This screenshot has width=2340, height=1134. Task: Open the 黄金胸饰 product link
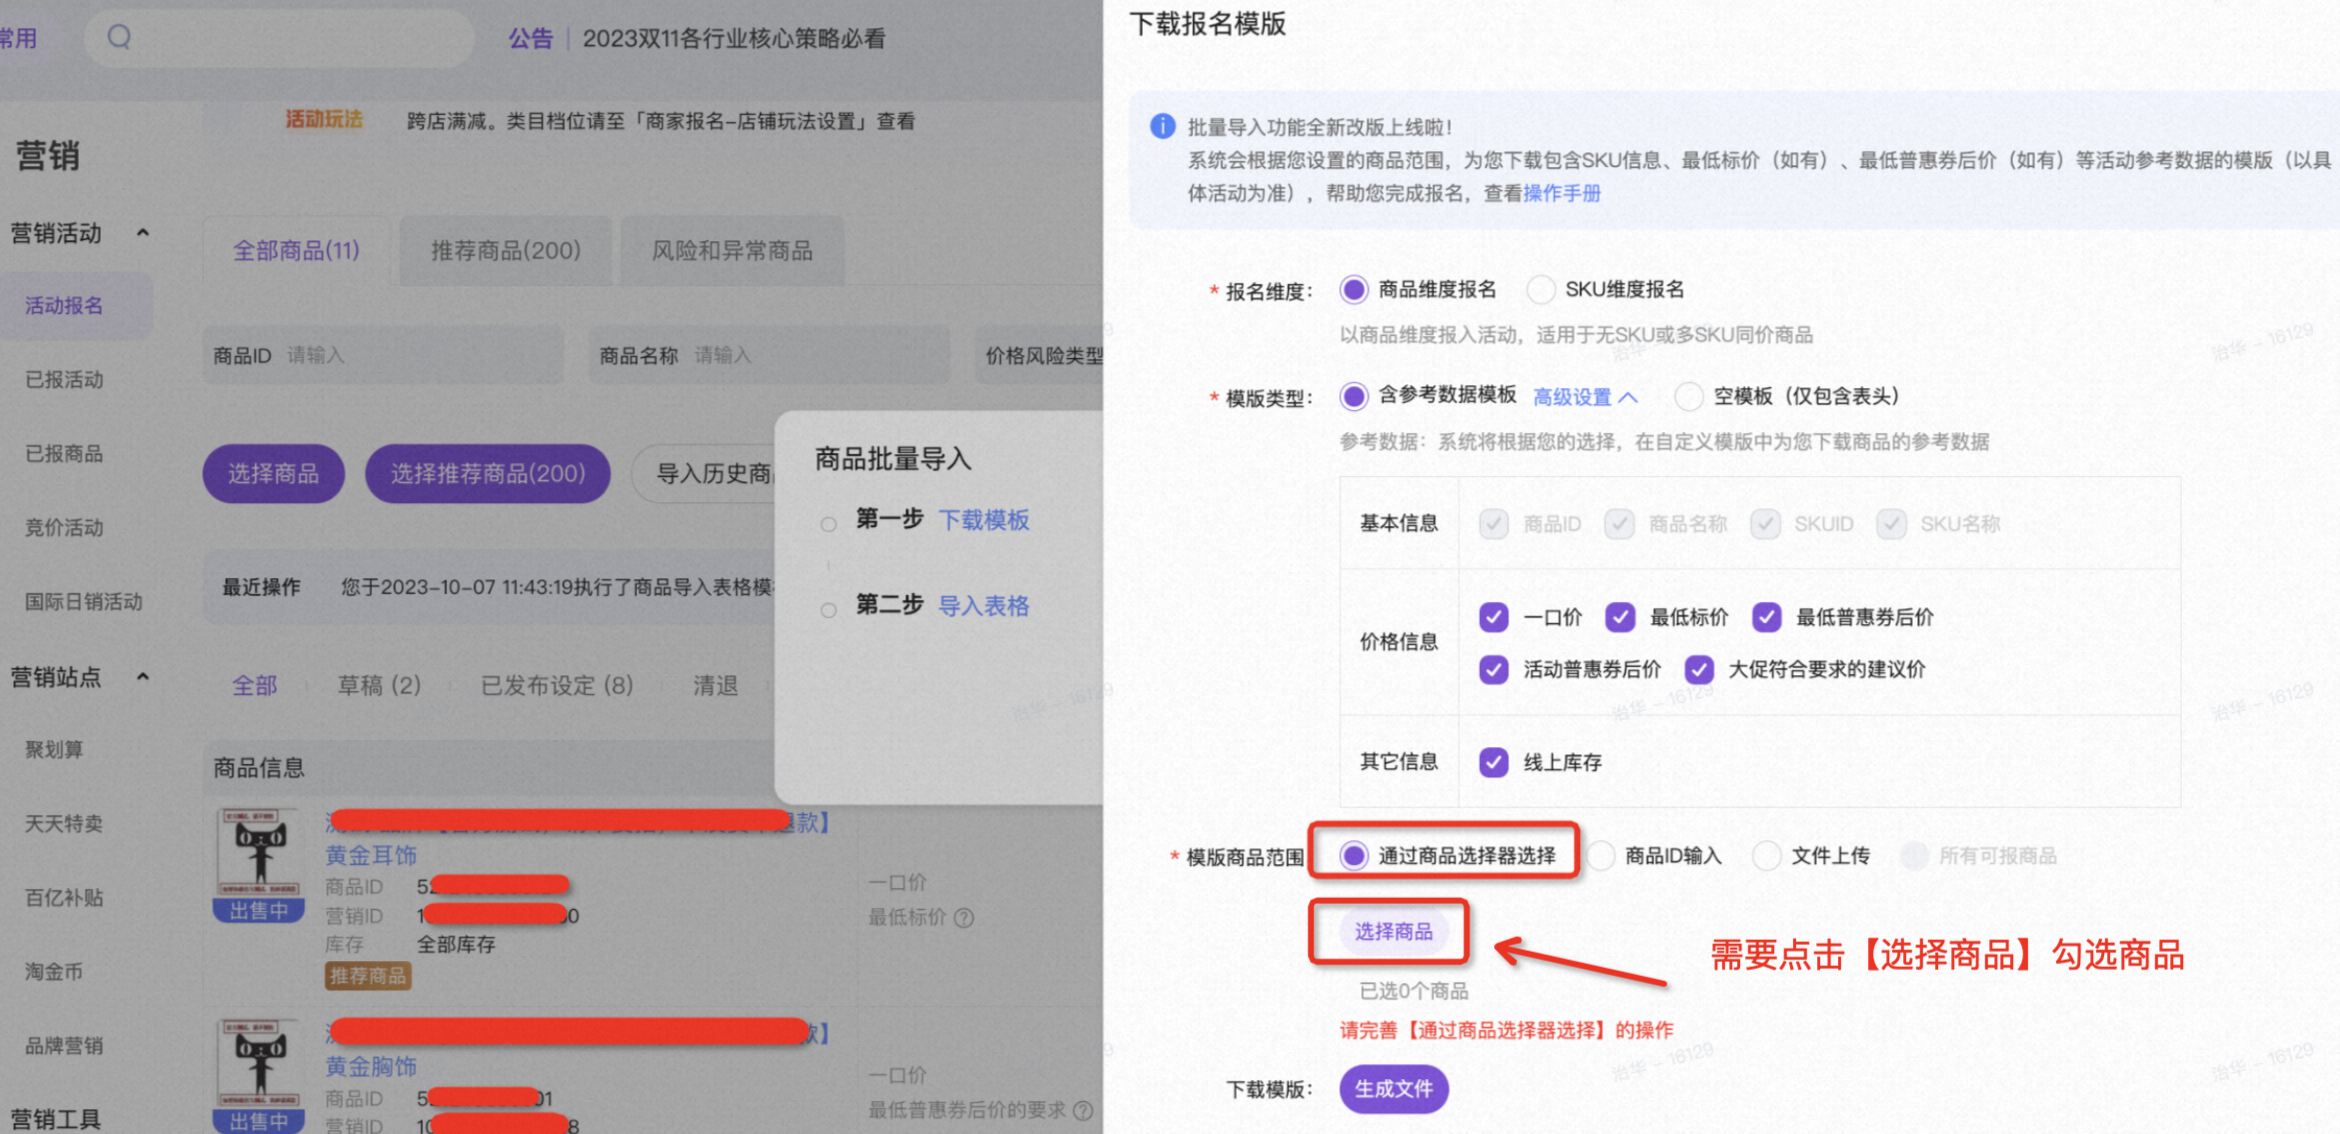click(371, 1066)
